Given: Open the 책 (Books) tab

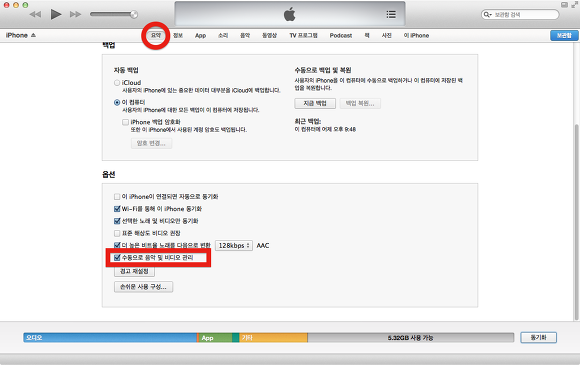Looking at the screenshot, I should [367, 36].
